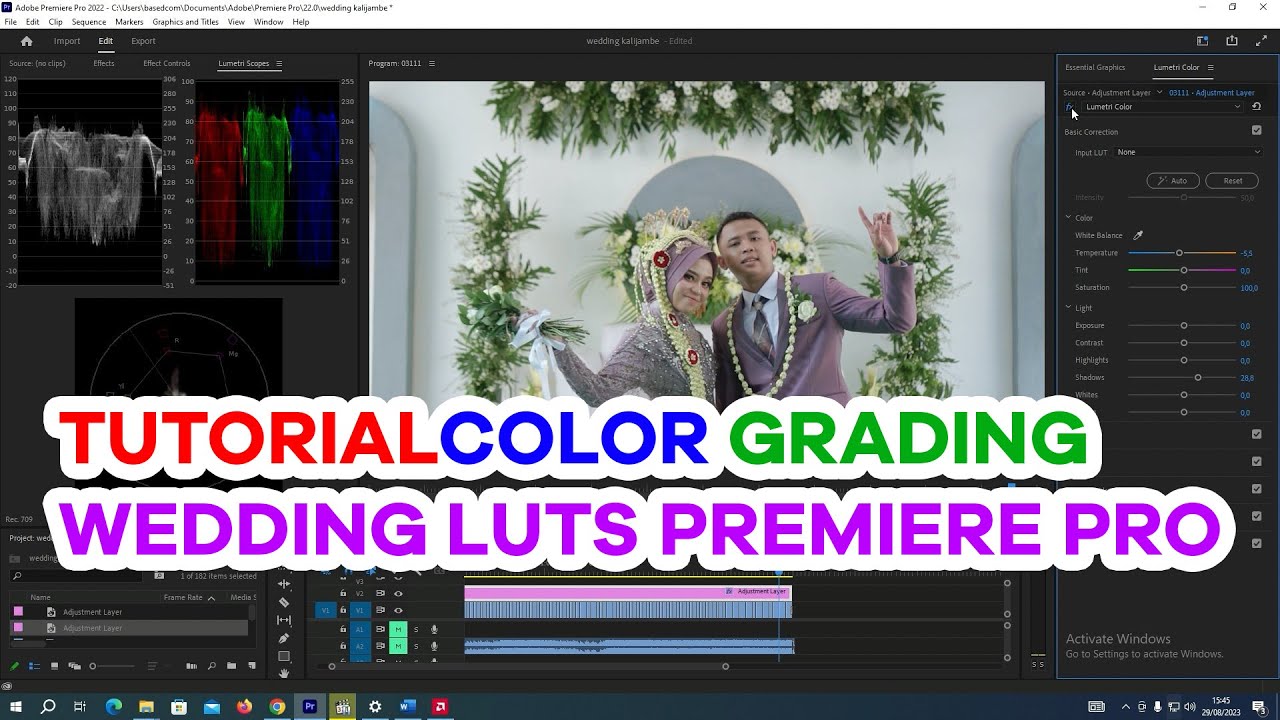Viewport: 1280px width, 720px height.
Task: Open Premiere Pro from the taskbar
Action: click(x=310, y=707)
